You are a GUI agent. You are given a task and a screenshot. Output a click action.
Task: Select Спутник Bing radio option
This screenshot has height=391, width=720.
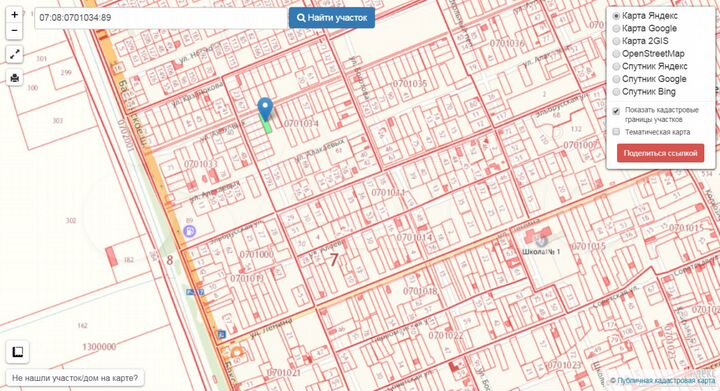point(616,92)
